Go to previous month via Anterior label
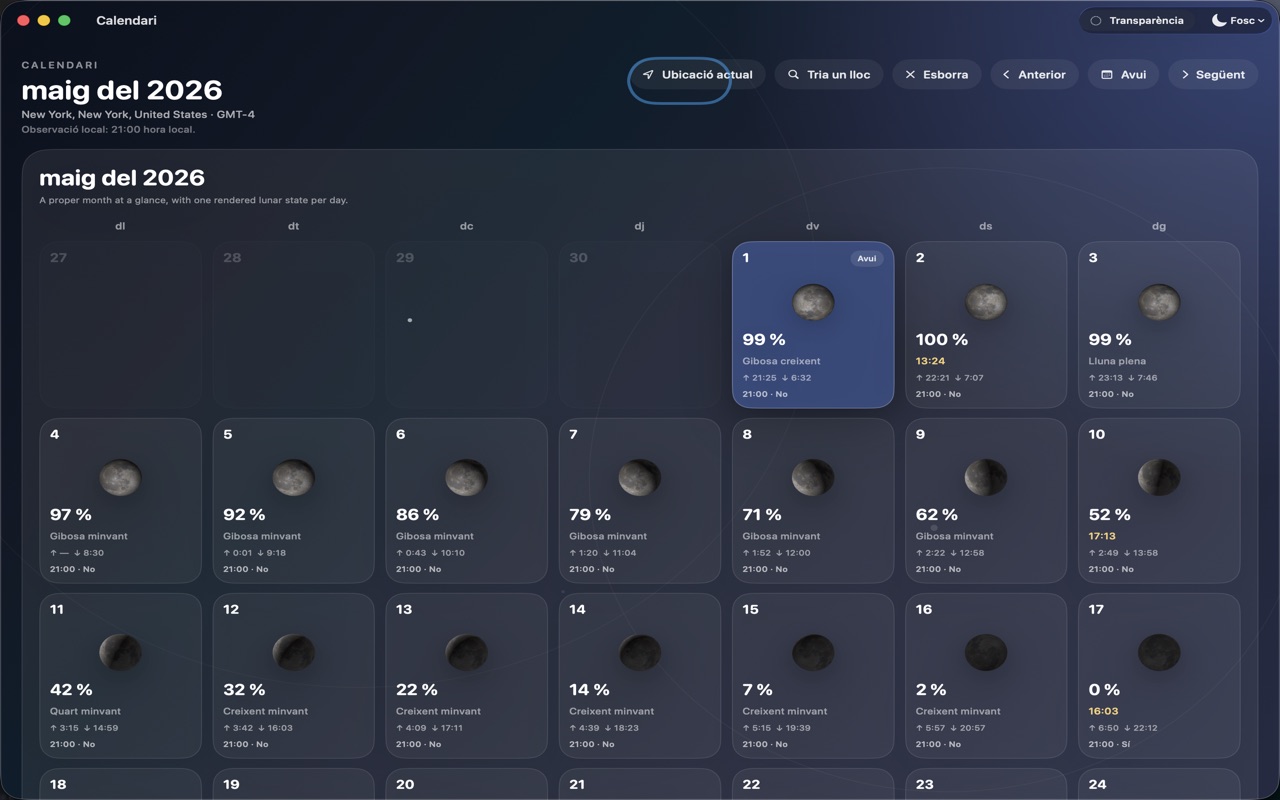1280x800 pixels. tap(1042, 75)
